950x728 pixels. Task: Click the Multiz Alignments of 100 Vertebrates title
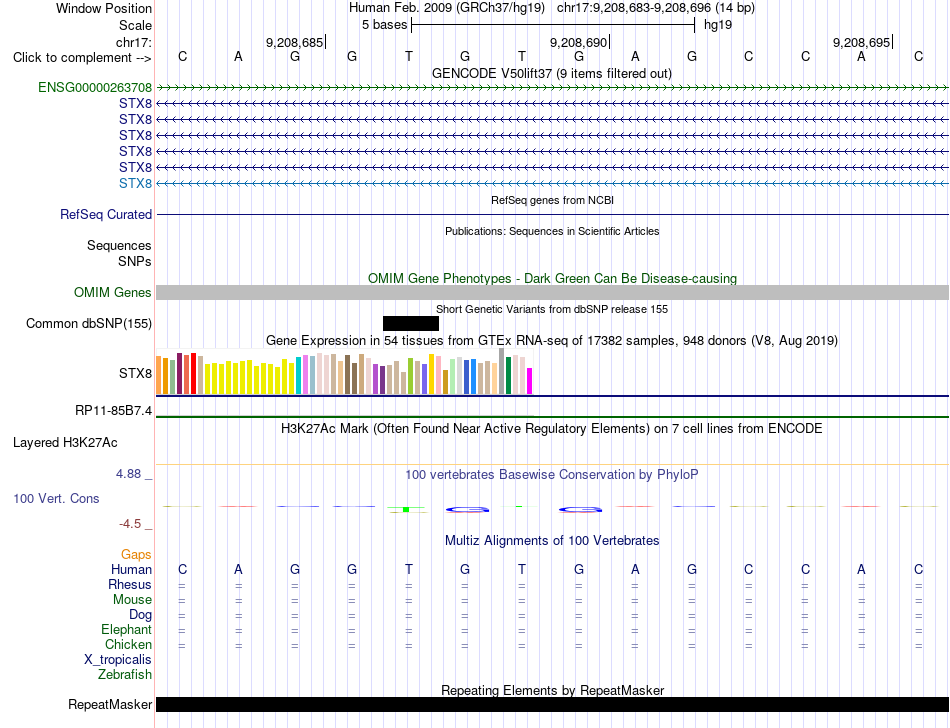552,540
